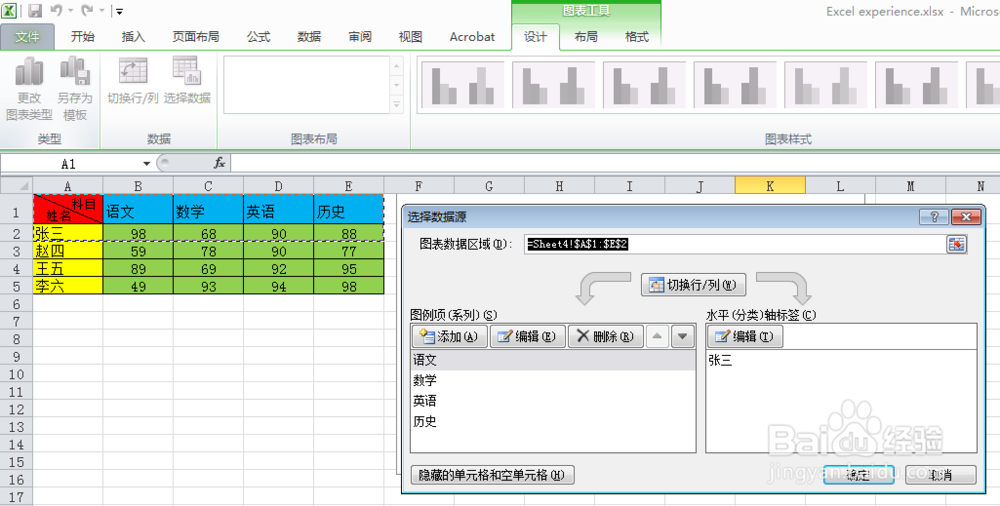Viewport: 1000px width, 506px height.
Task: Click the 编辑 series button under 图例项
Action: pos(527,336)
